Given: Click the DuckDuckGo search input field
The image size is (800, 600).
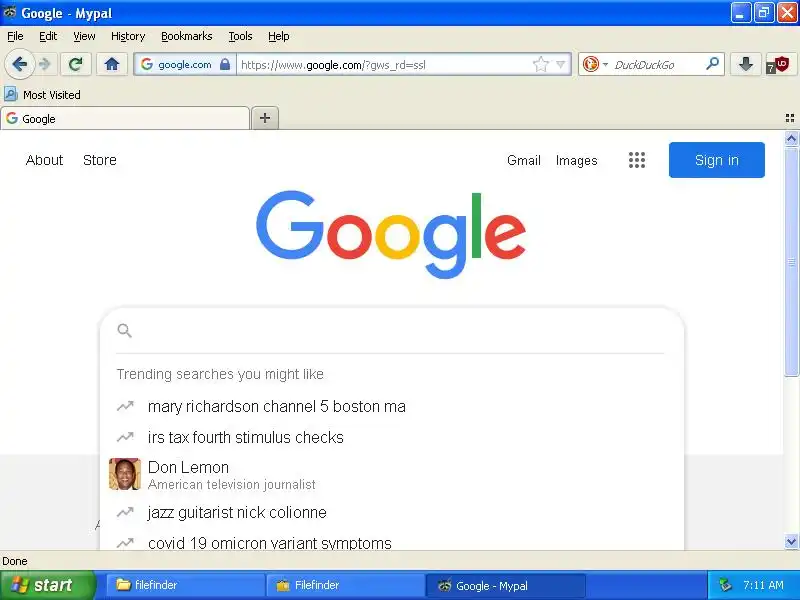Looking at the screenshot, I should pyautogui.click(x=657, y=65).
